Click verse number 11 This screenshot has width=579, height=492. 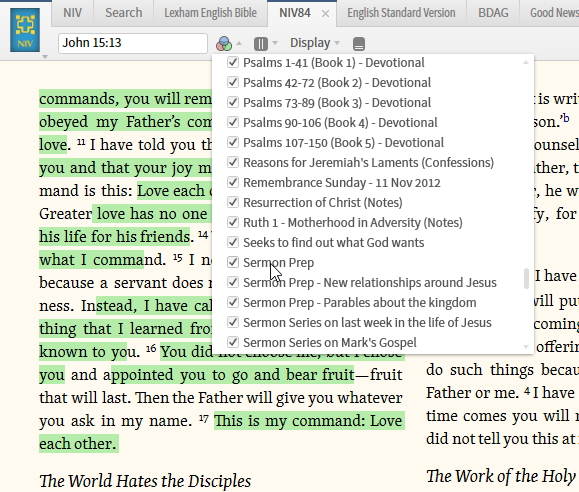tap(81, 142)
